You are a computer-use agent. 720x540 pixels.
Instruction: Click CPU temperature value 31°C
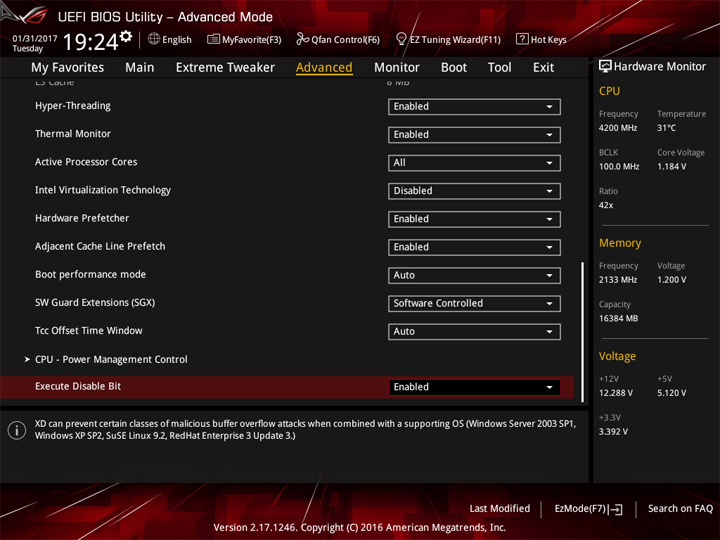(666, 128)
